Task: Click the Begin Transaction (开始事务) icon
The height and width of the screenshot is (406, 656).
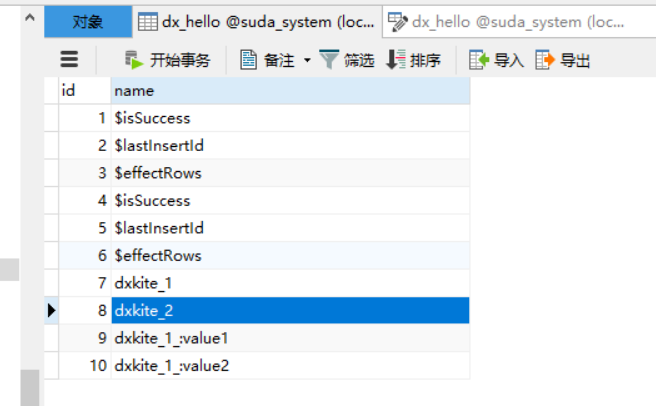Action: pos(134,60)
